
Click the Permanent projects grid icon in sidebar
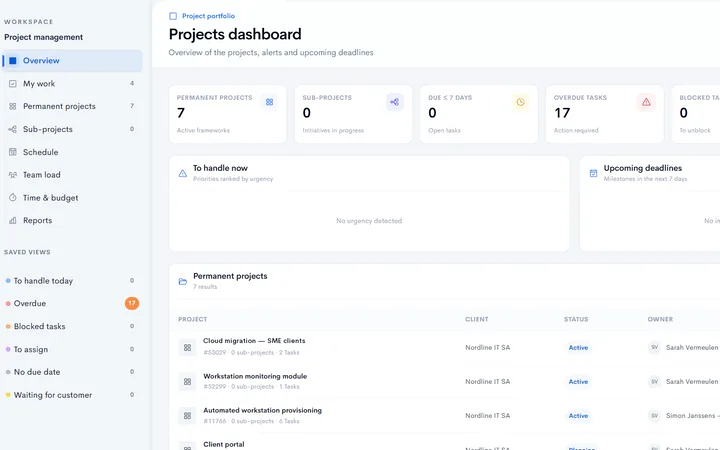click(x=13, y=106)
